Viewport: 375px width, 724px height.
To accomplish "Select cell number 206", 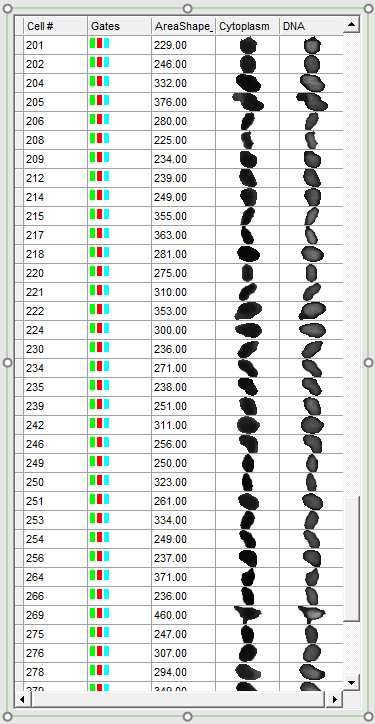I will (35, 121).
